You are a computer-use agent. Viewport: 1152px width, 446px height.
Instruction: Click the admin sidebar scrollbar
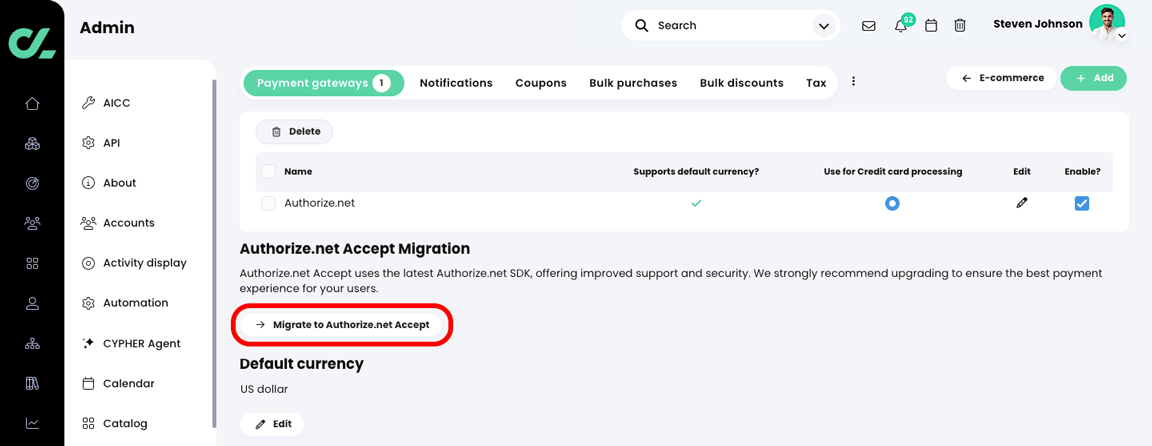pos(214,253)
